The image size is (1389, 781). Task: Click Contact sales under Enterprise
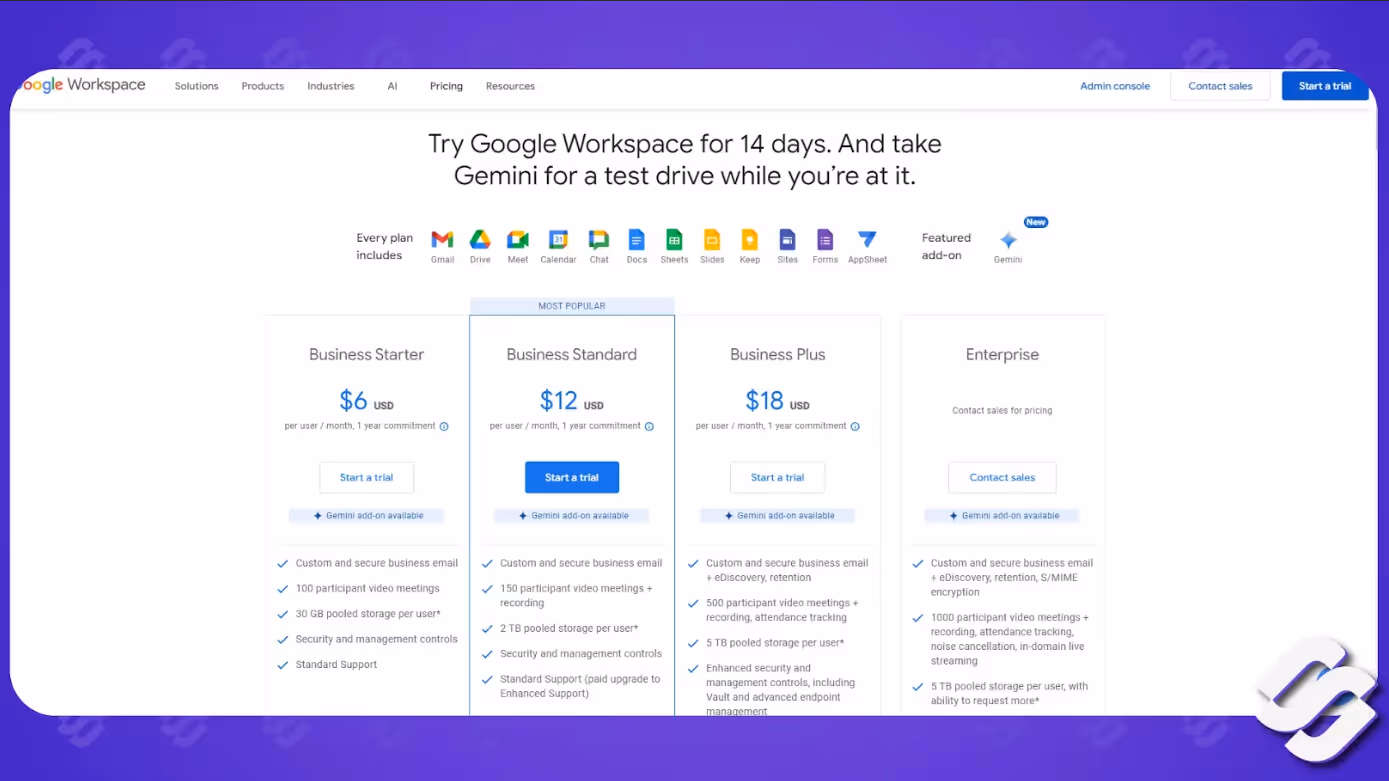[x=1002, y=477]
